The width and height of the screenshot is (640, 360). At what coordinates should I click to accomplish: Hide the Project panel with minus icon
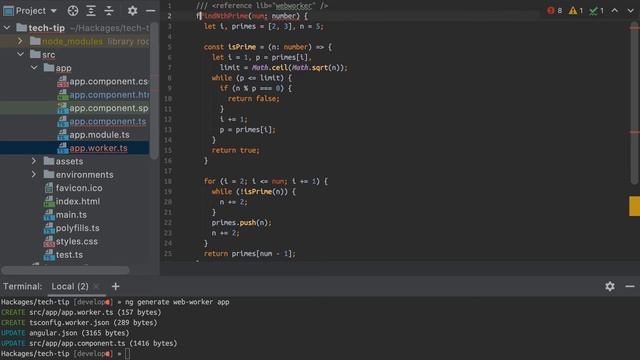click(151, 11)
